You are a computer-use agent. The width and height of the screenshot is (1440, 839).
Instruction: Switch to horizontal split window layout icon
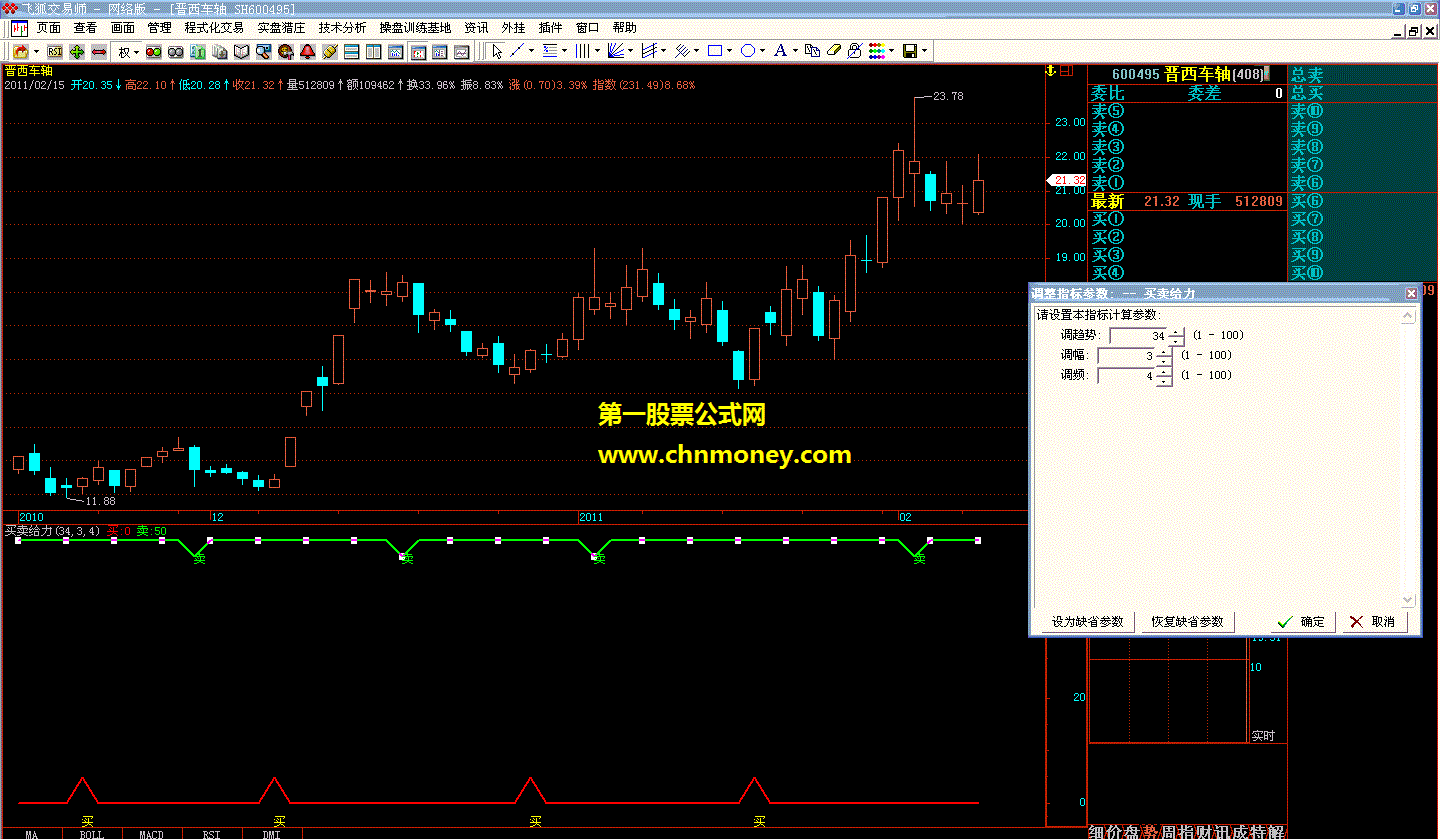tap(351, 51)
